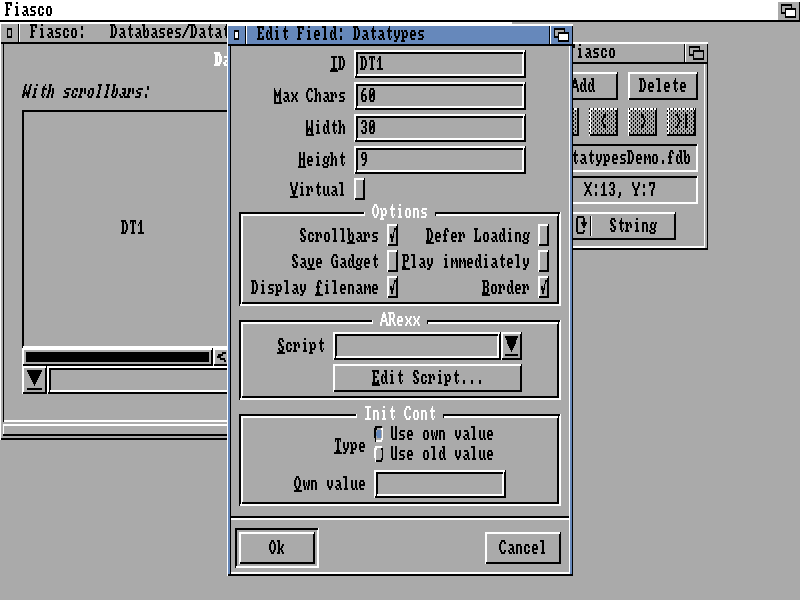The width and height of the screenshot is (800, 600).
Task: Click the horizontal scrollbar under DT1
Action: [x=117, y=356]
